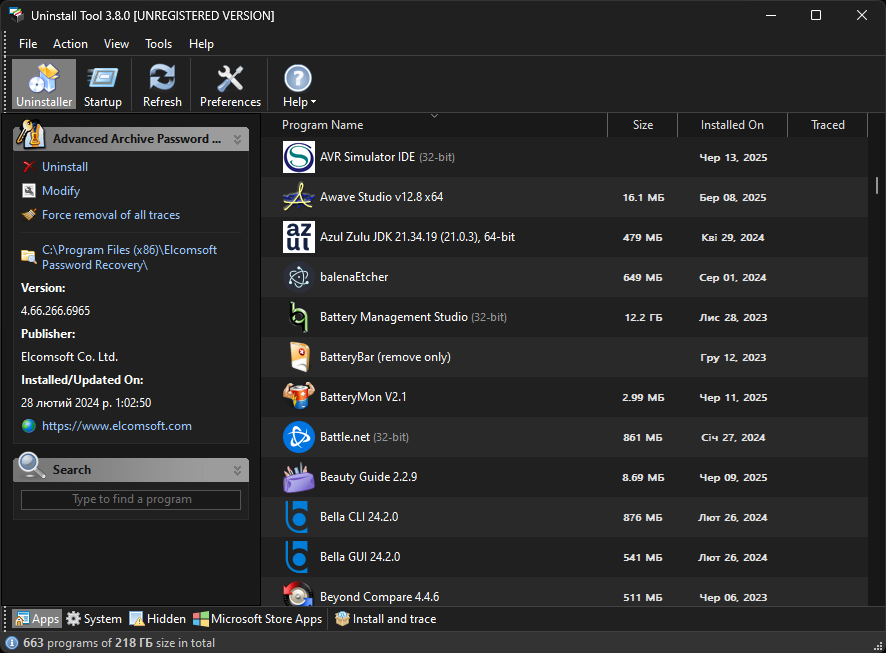Click the folder icon by install path

coord(29,256)
